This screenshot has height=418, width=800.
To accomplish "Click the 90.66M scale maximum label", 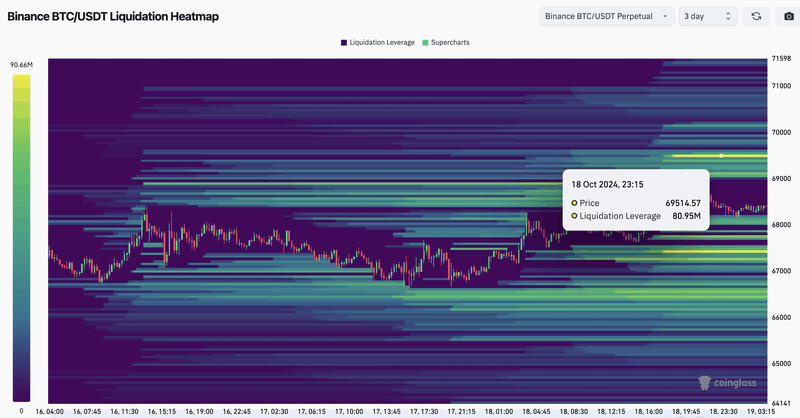I will point(21,65).
